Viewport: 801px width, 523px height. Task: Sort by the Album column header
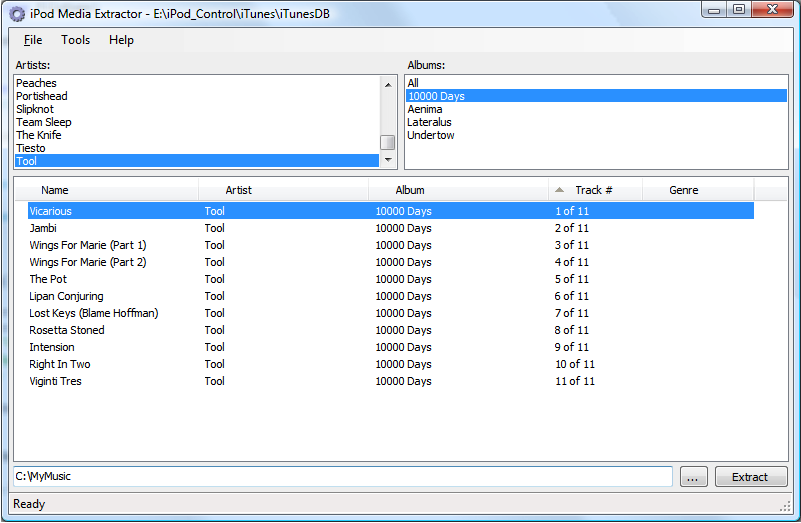click(x=458, y=190)
